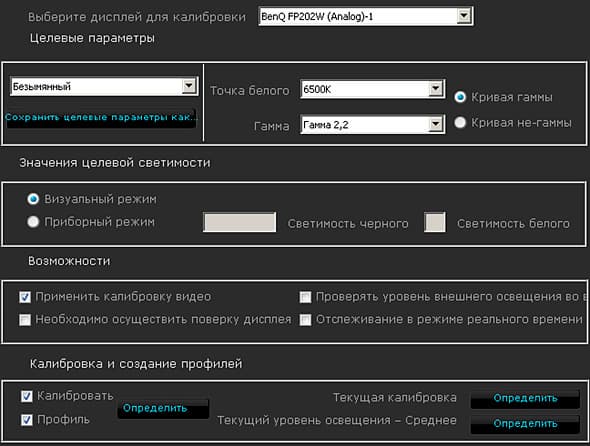
Task: Click the Возможности section heading
Action: (69, 261)
